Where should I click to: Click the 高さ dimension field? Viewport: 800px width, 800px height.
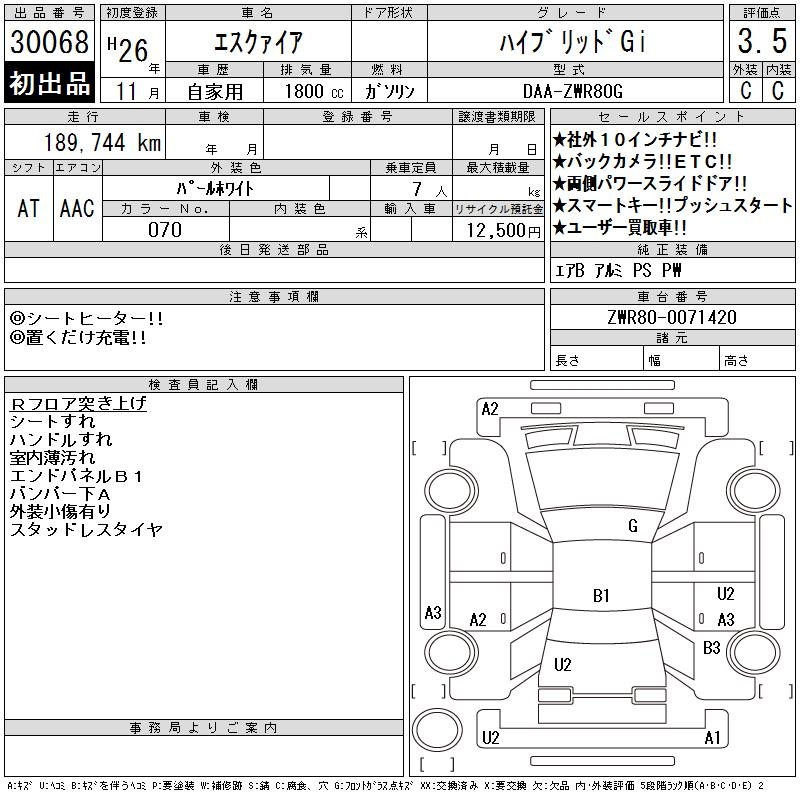pos(758,357)
